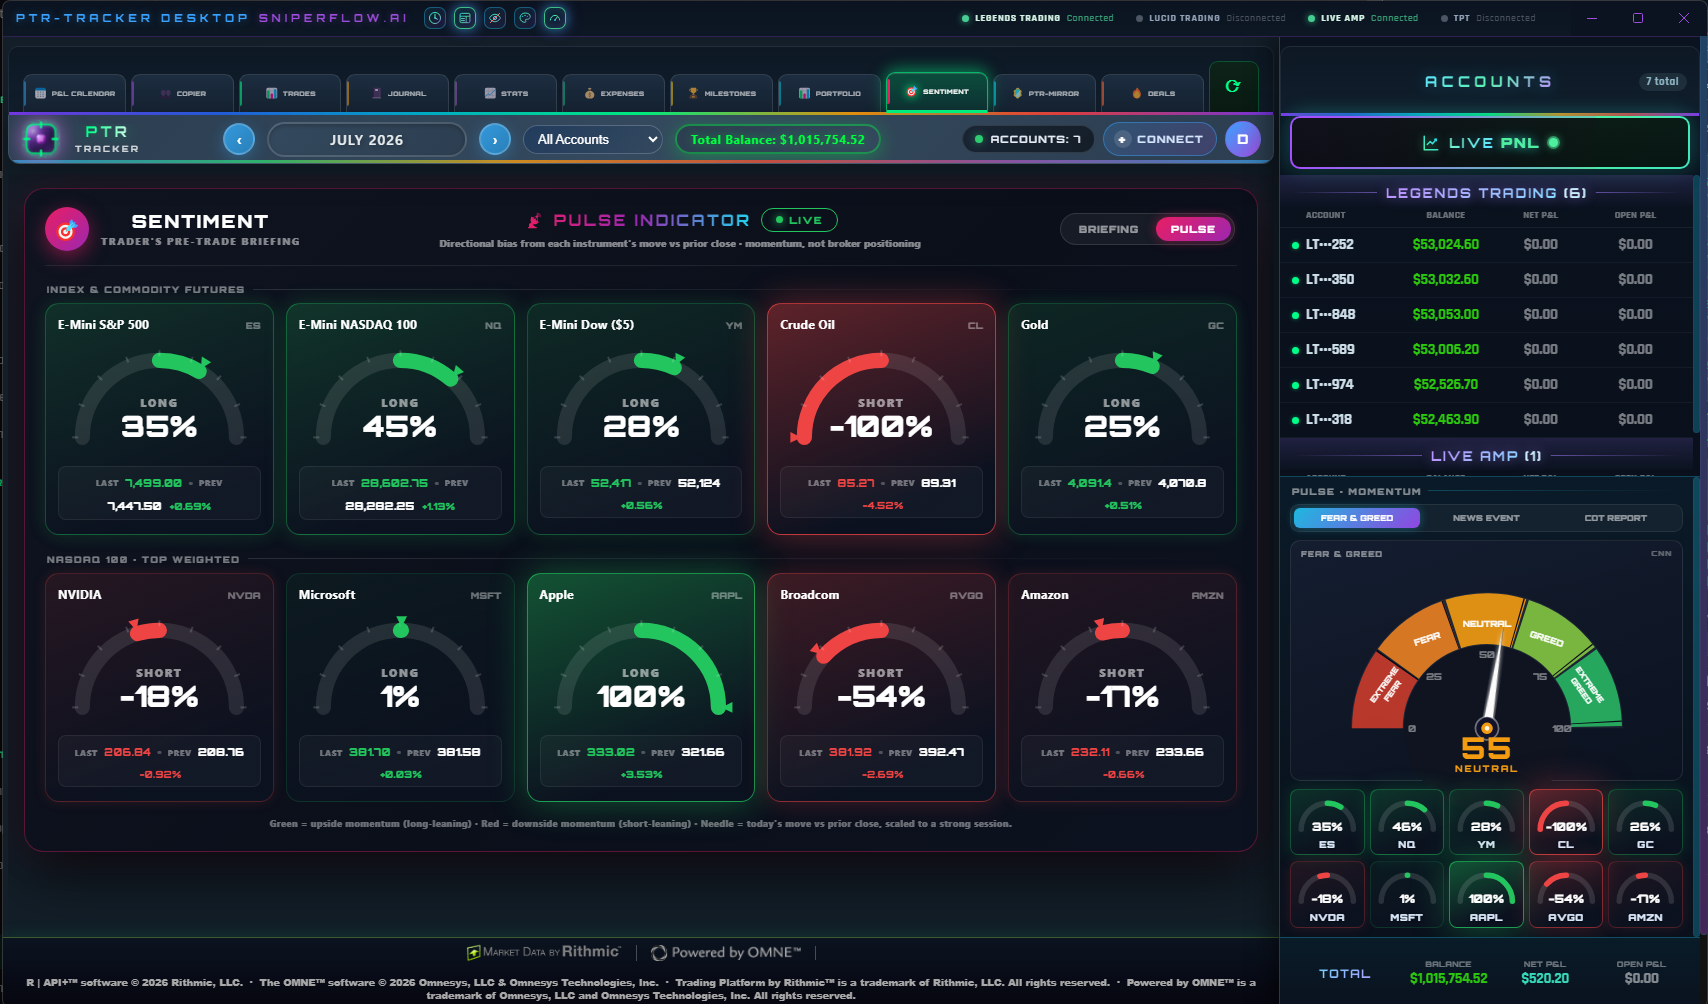Switch to BRIEFING view

1108,229
